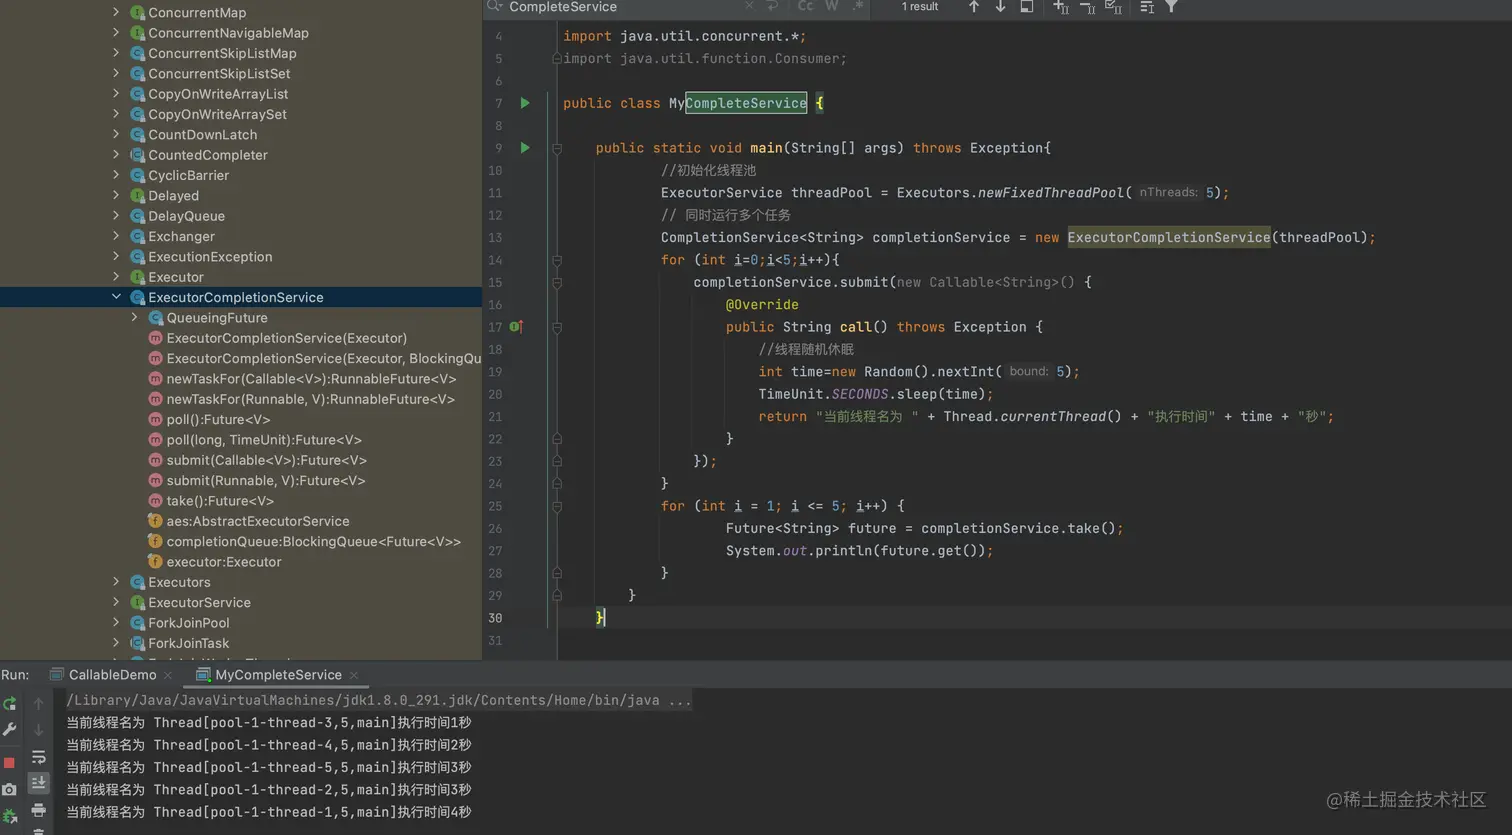Select the take():Future<V> method entry
This screenshot has height=835, width=1512.
(219, 501)
